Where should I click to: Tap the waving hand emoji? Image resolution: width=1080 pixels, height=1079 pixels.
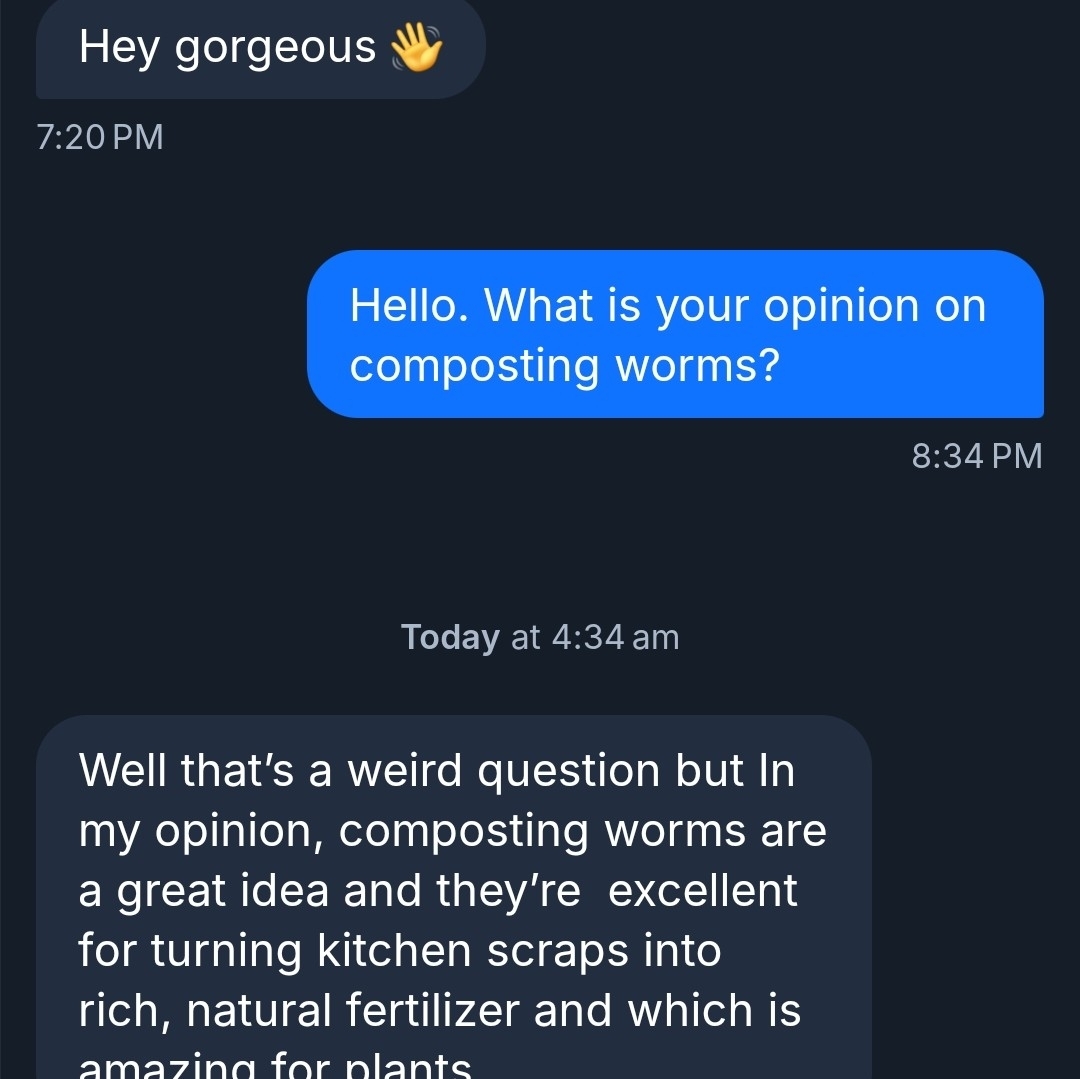[415, 47]
